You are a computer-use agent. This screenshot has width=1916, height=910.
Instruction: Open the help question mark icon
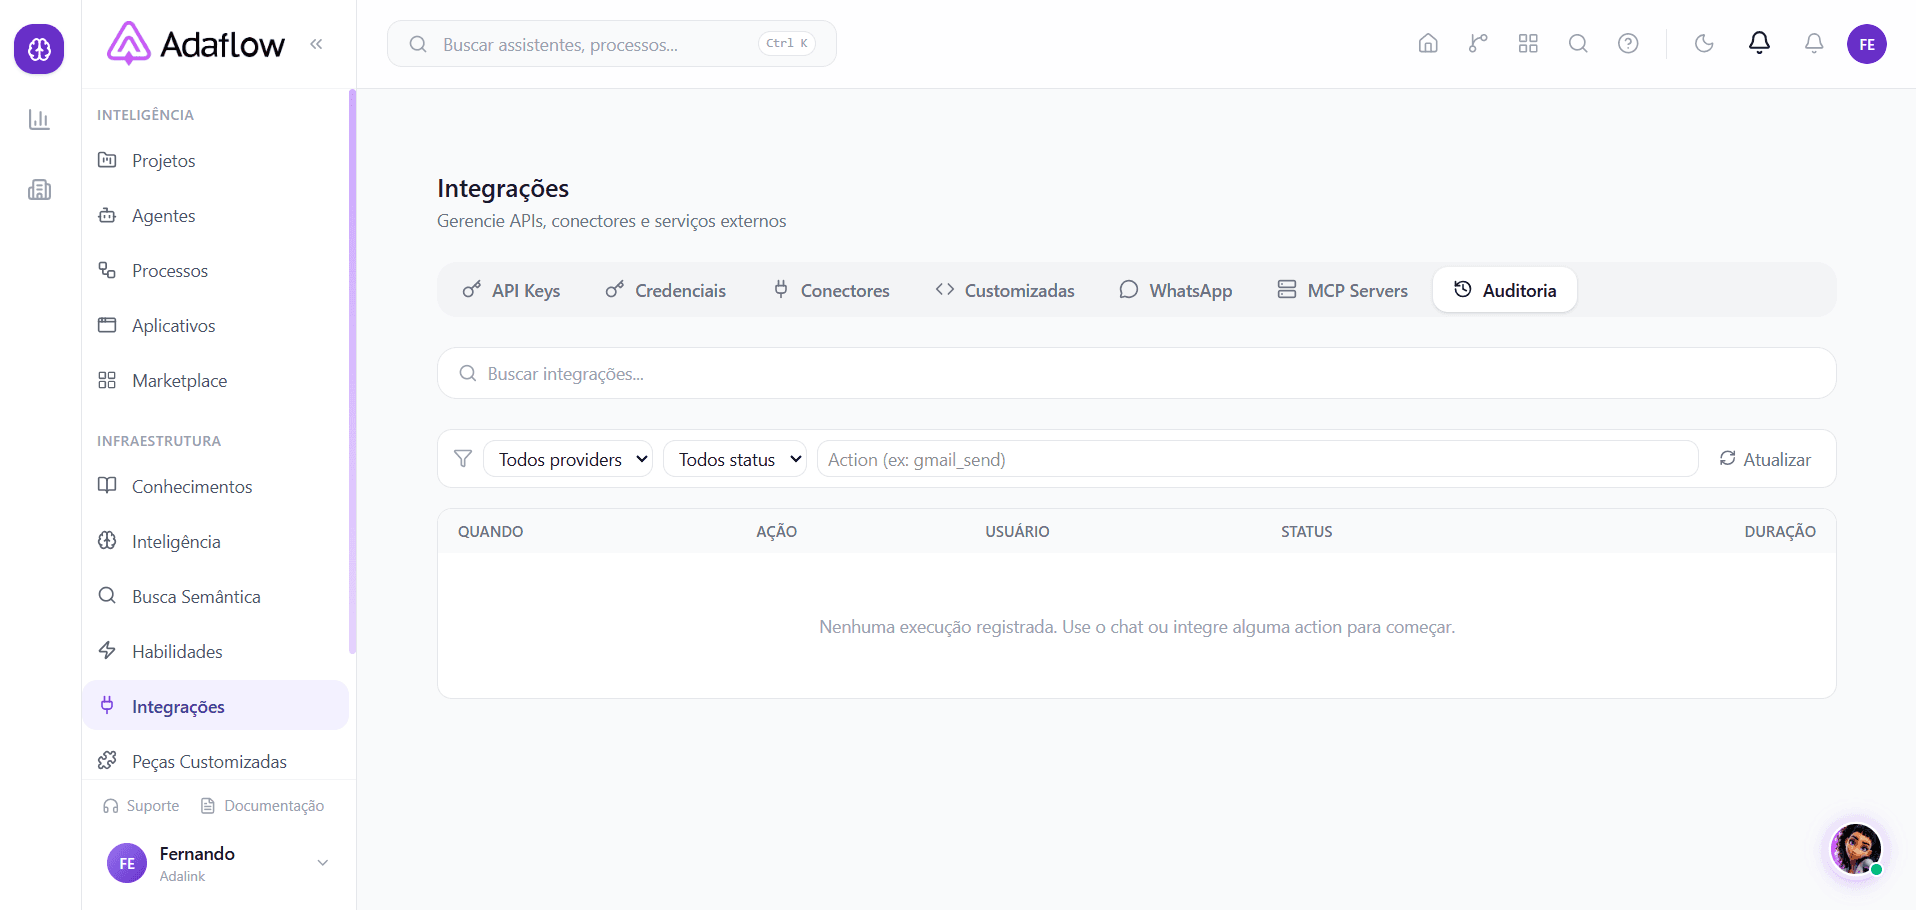pyautogui.click(x=1628, y=44)
